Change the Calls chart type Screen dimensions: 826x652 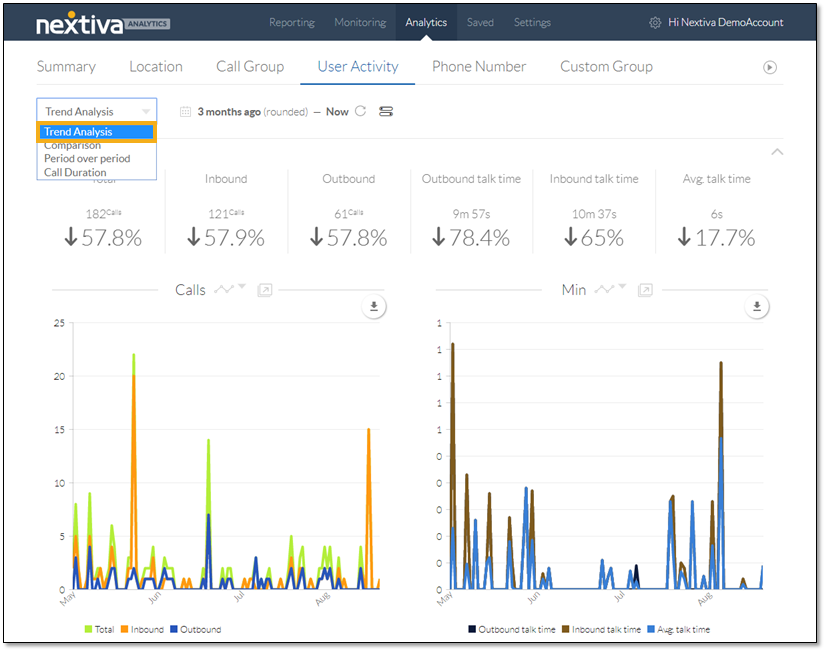click(230, 289)
